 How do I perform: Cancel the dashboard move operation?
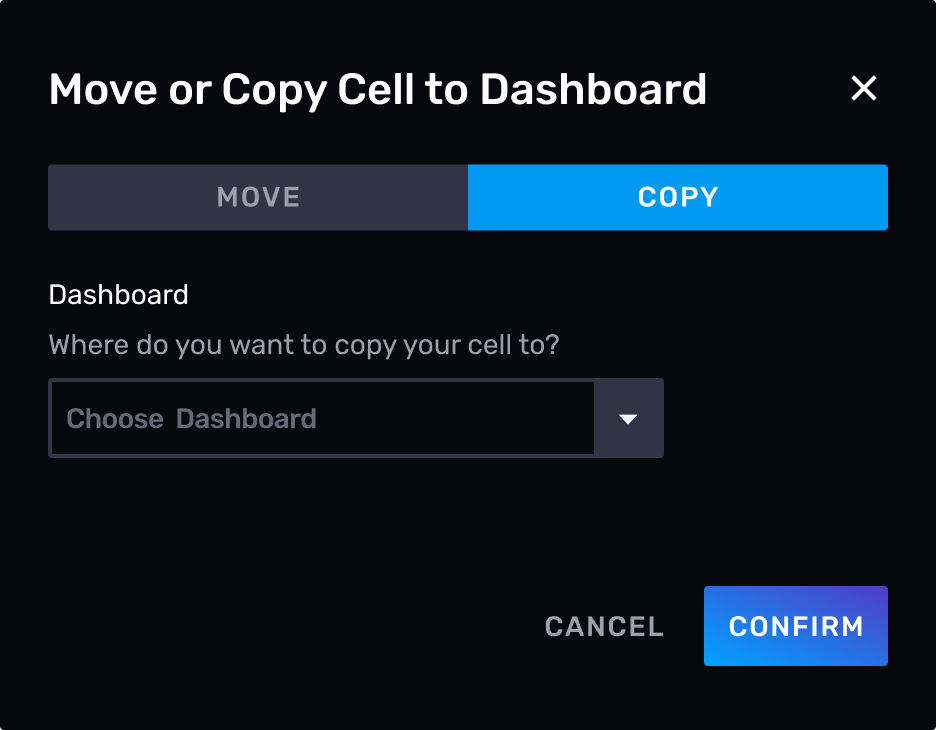click(603, 626)
